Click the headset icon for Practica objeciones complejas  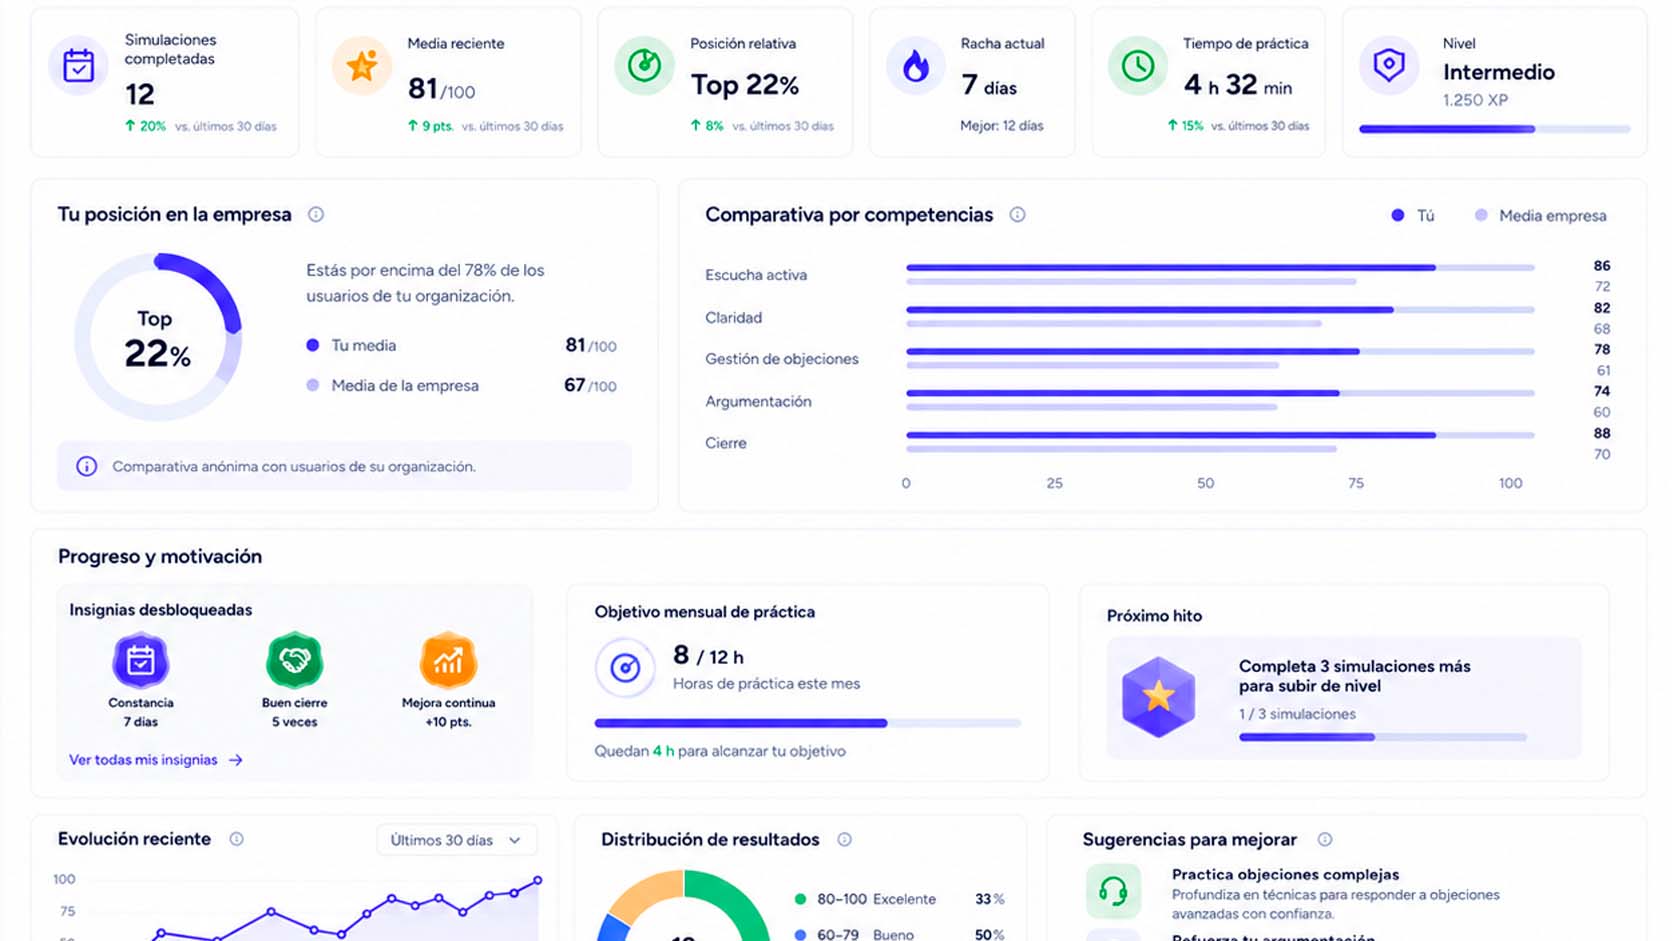click(x=1113, y=891)
